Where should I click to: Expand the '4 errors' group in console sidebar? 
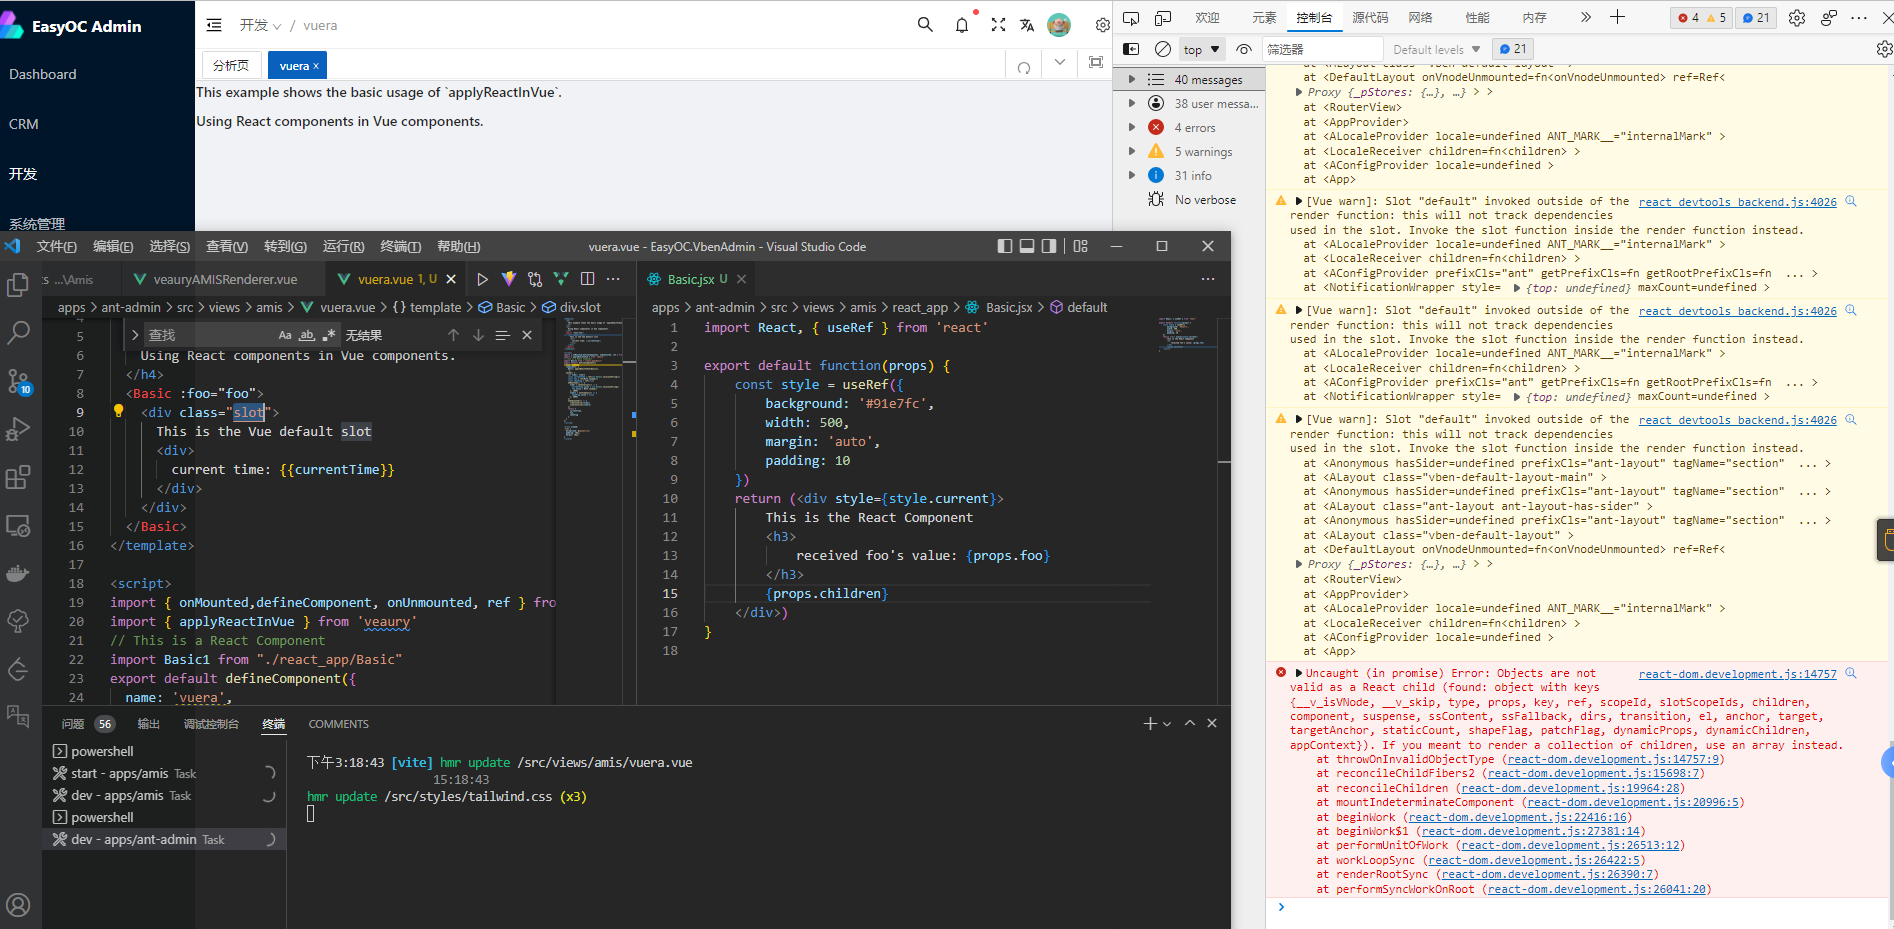(x=1133, y=127)
